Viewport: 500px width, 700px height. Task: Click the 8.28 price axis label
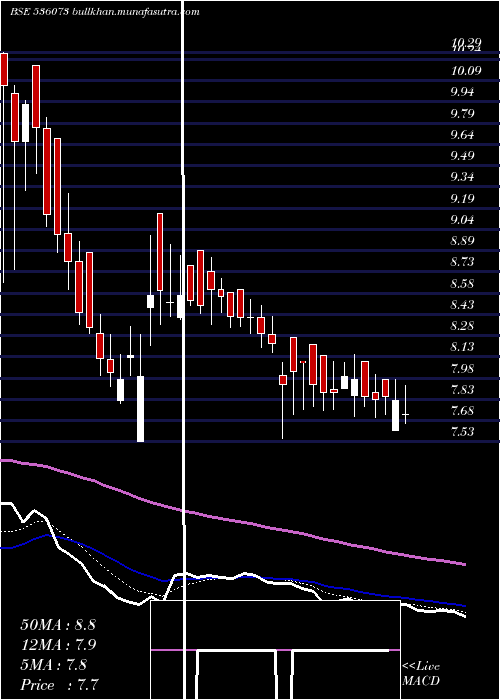coord(462,326)
